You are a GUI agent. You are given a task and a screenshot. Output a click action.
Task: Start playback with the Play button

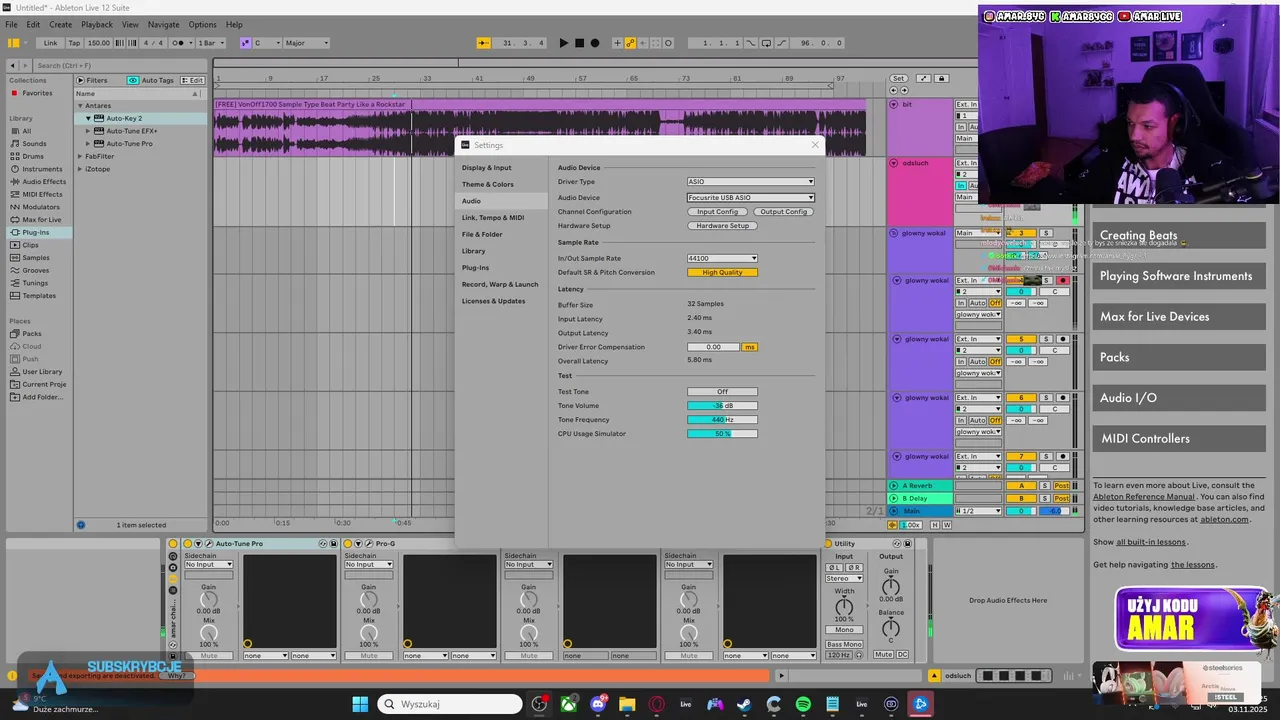564,43
